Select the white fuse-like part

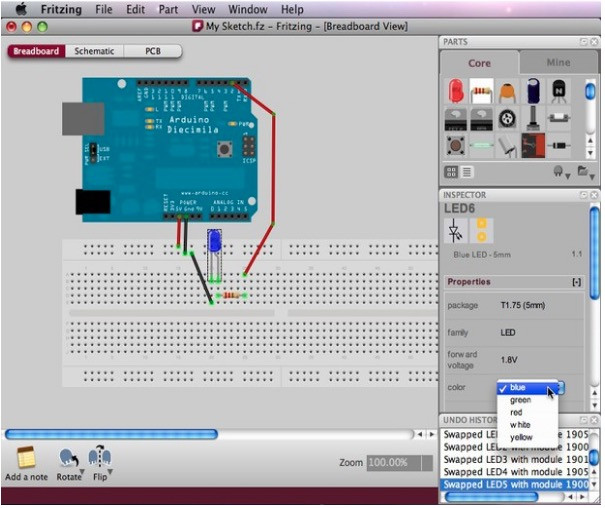click(558, 117)
